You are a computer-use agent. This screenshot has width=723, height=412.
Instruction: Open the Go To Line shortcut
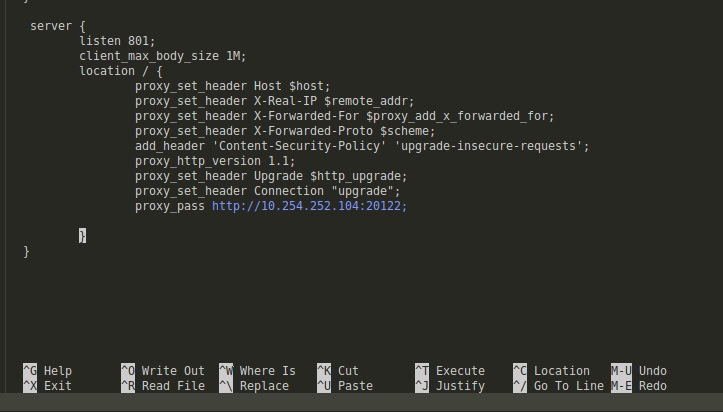point(568,386)
